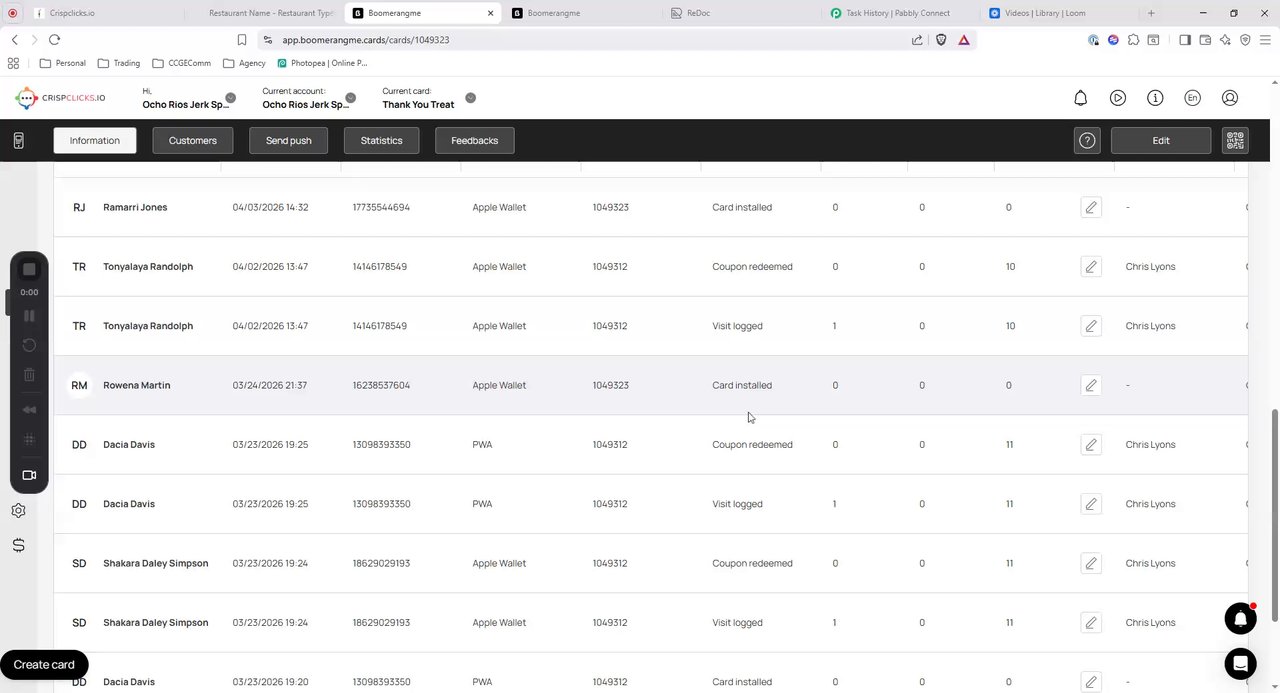Open the notifications bell in header
Screen dimensions: 1280x693
click(1080, 98)
